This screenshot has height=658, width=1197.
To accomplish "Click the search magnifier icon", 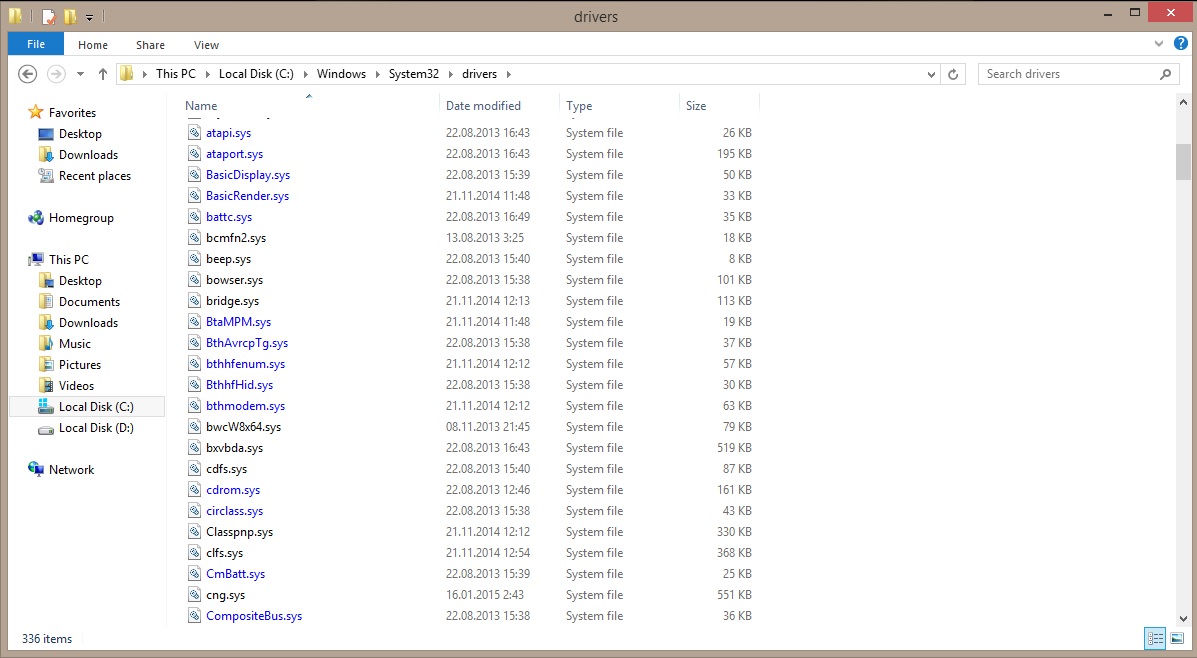I will (1165, 74).
